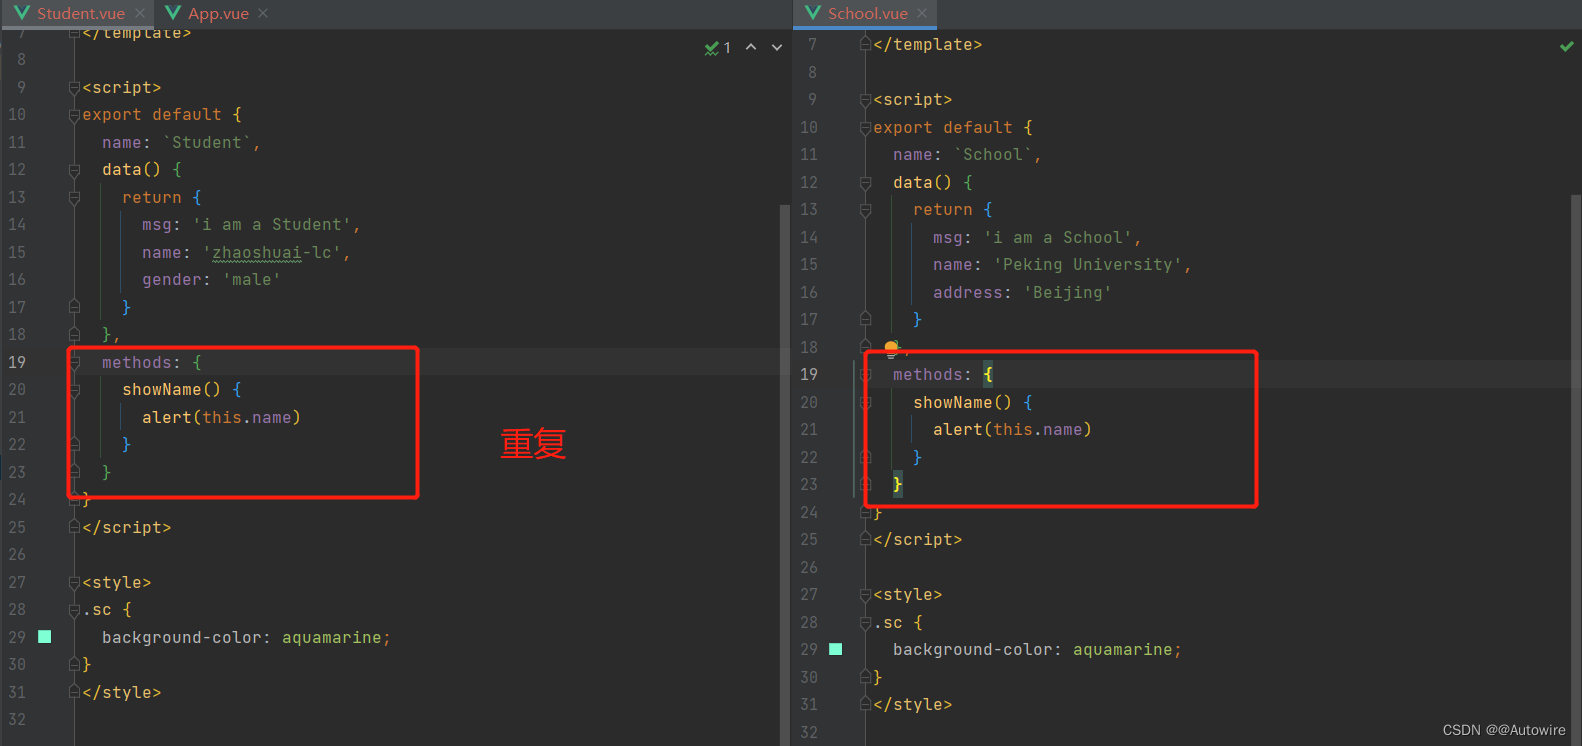Open the aquamarine color swatch in Student.vue gutter
Image resolution: width=1582 pixels, height=746 pixels.
point(44,637)
